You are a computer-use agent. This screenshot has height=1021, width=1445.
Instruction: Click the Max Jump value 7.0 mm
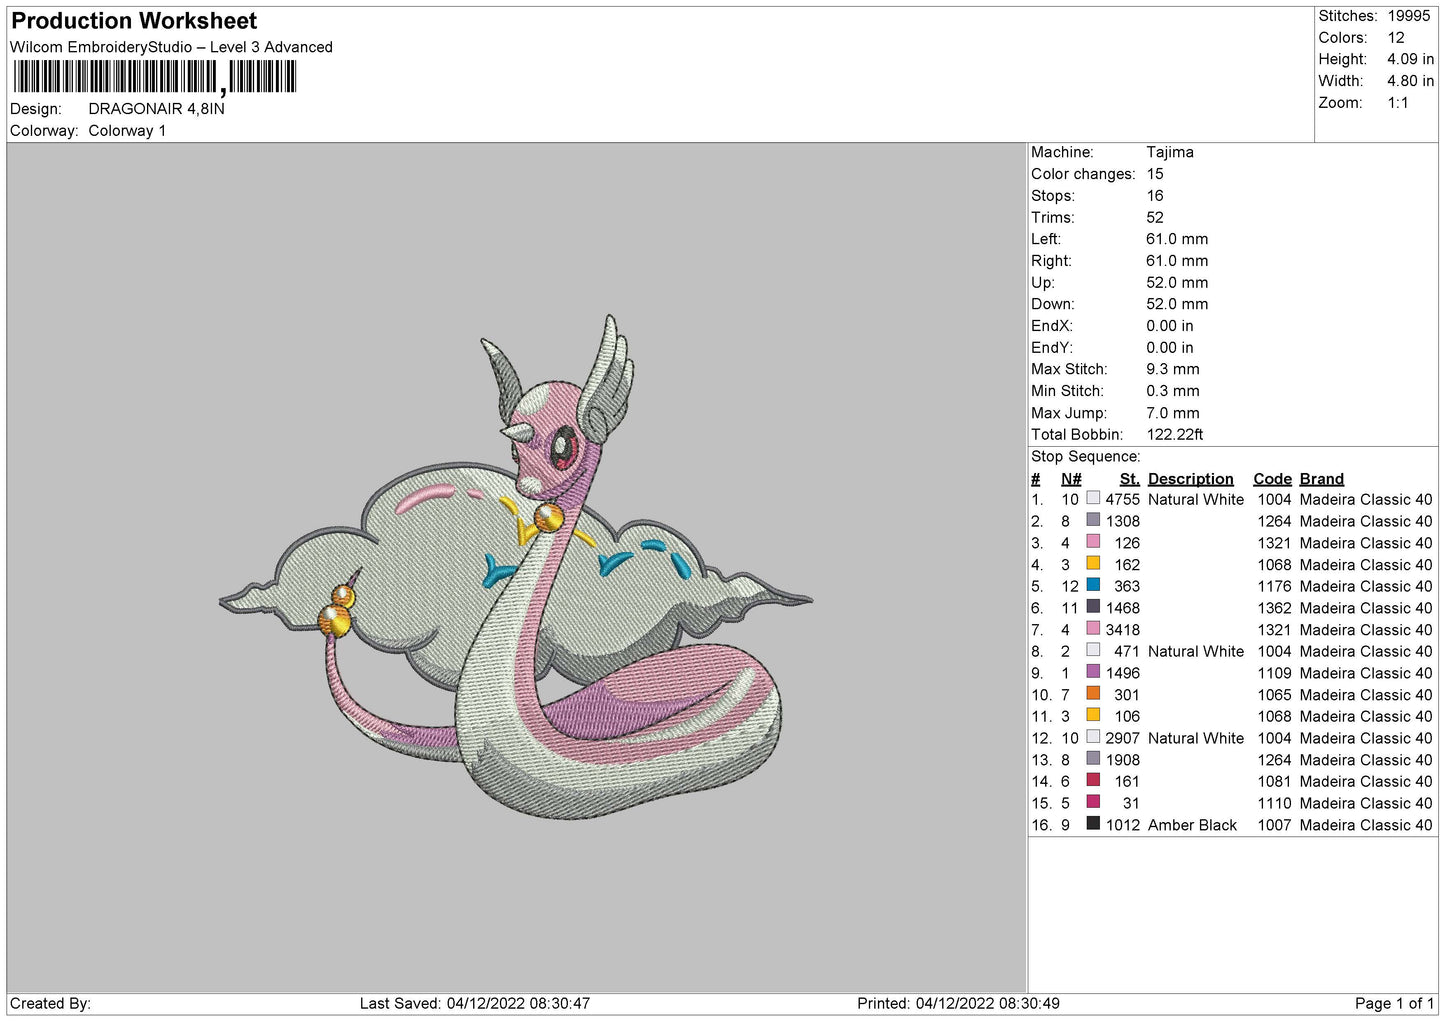click(x=1173, y=413)
